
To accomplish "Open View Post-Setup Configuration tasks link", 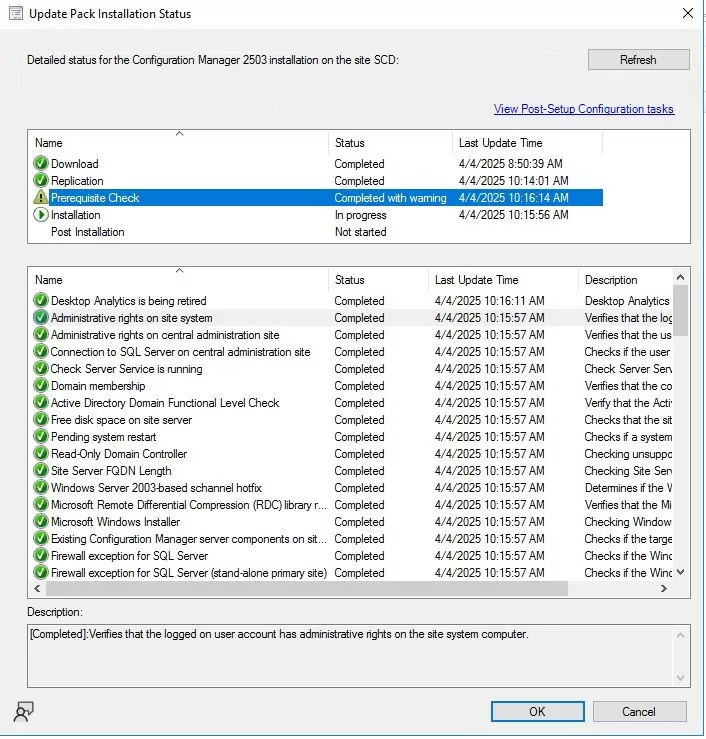I will pyautogui.click(x=583, y=109).
